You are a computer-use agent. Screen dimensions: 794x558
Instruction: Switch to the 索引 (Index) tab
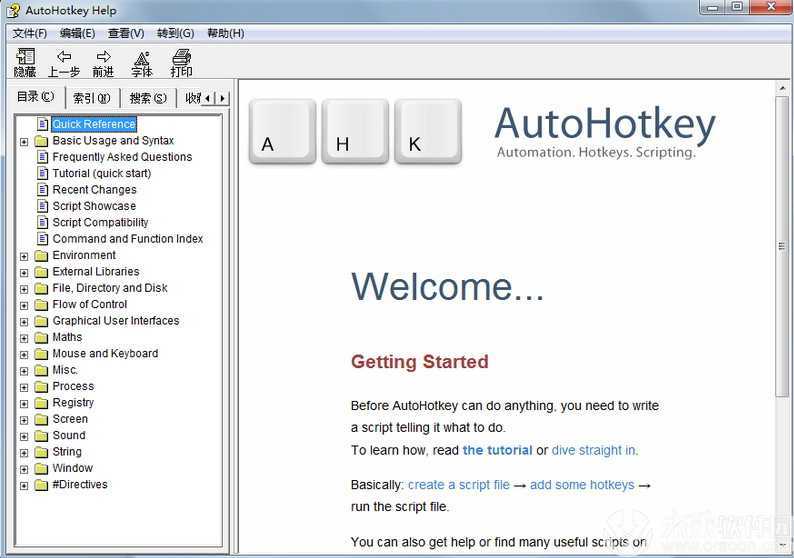[x=92, y=98]
